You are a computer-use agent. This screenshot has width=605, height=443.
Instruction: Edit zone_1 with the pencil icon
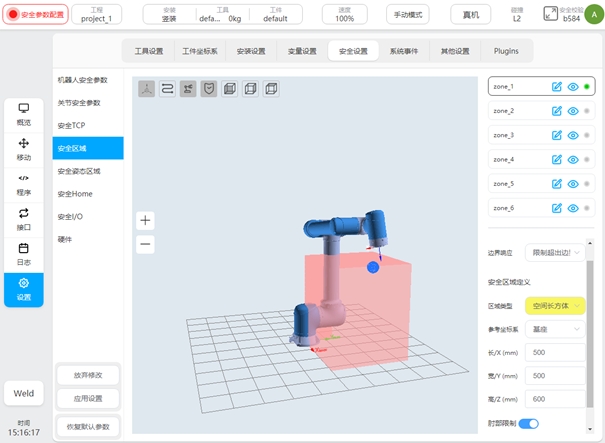[x=557, y=87]
